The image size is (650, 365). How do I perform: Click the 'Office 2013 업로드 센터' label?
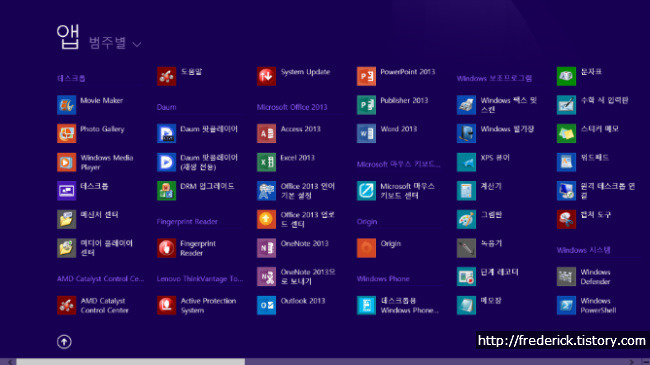307,219
